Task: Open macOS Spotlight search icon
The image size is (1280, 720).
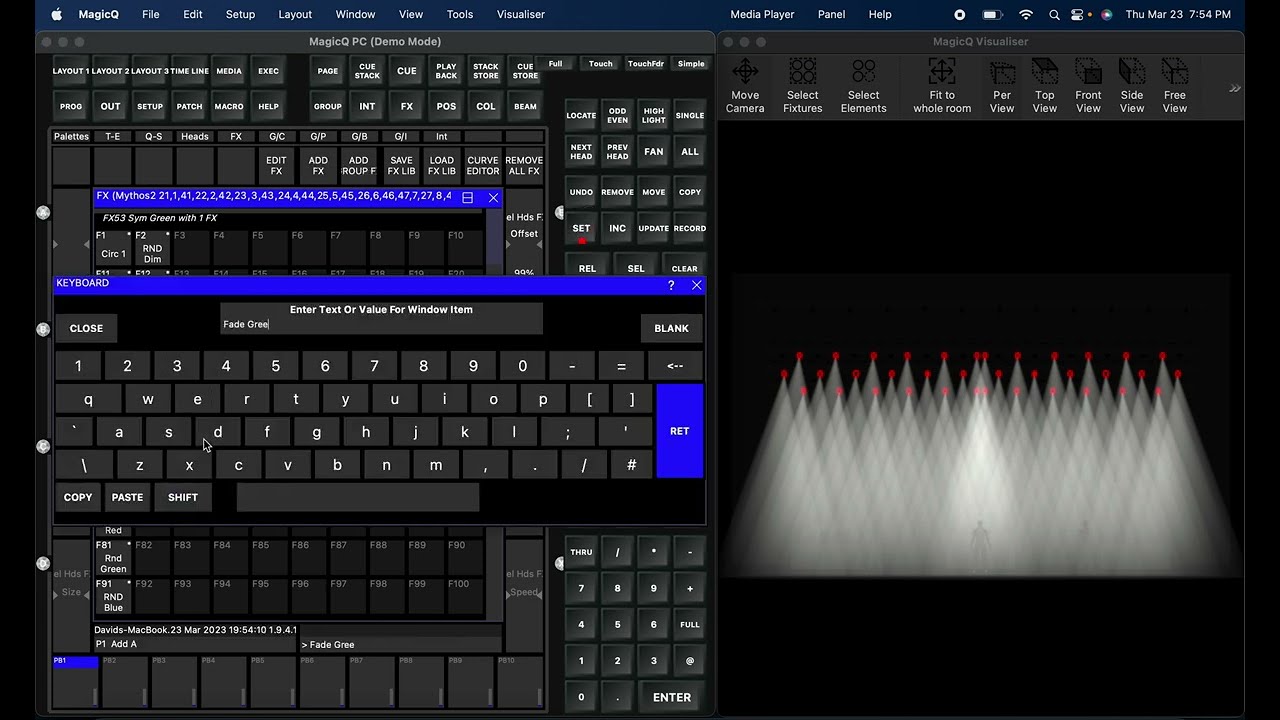Action: click(1054, 14)
